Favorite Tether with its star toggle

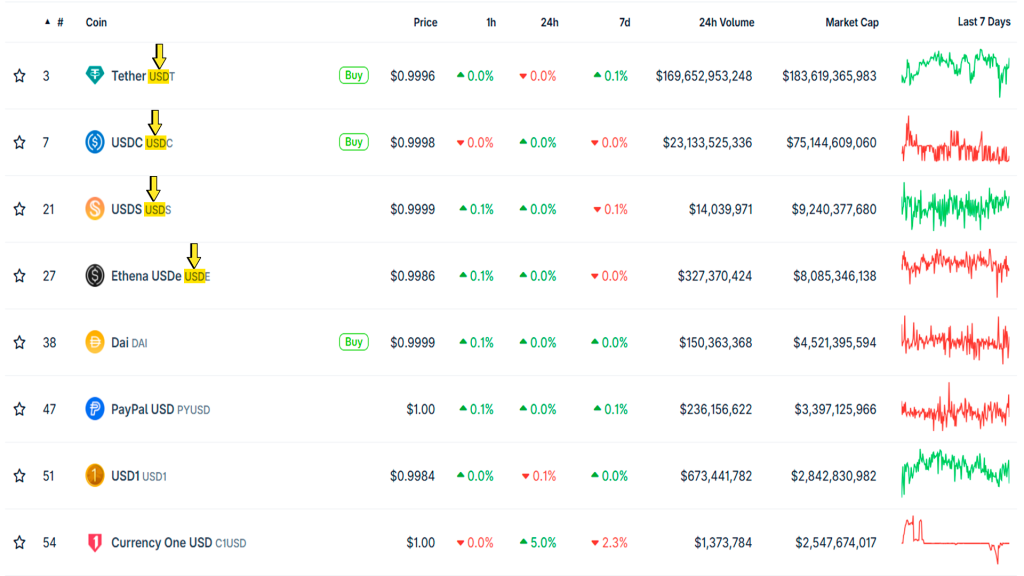coord(19,76)
